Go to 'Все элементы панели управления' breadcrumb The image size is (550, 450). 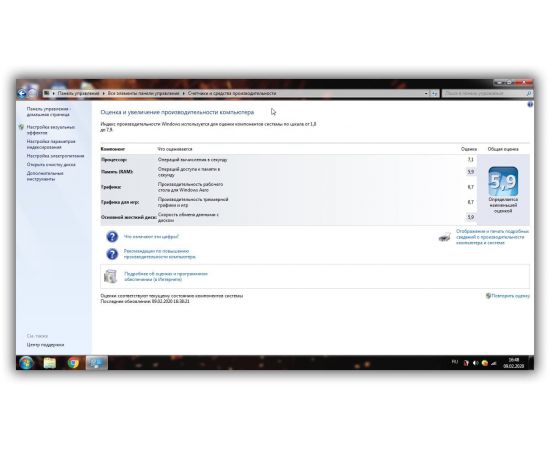tap(143, 93)
